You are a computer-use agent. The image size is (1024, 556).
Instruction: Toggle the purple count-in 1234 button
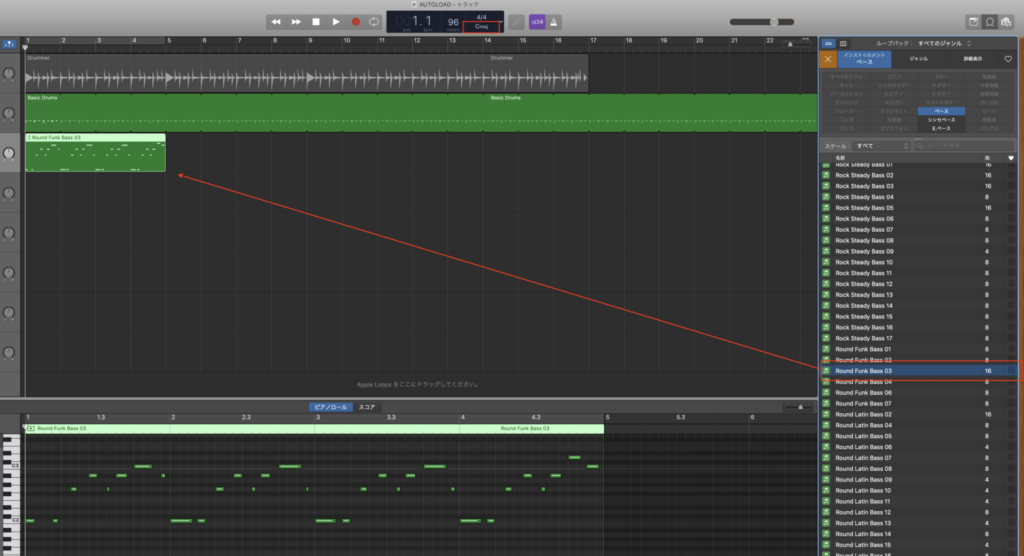pyautogui.click(x=537, y=21)
